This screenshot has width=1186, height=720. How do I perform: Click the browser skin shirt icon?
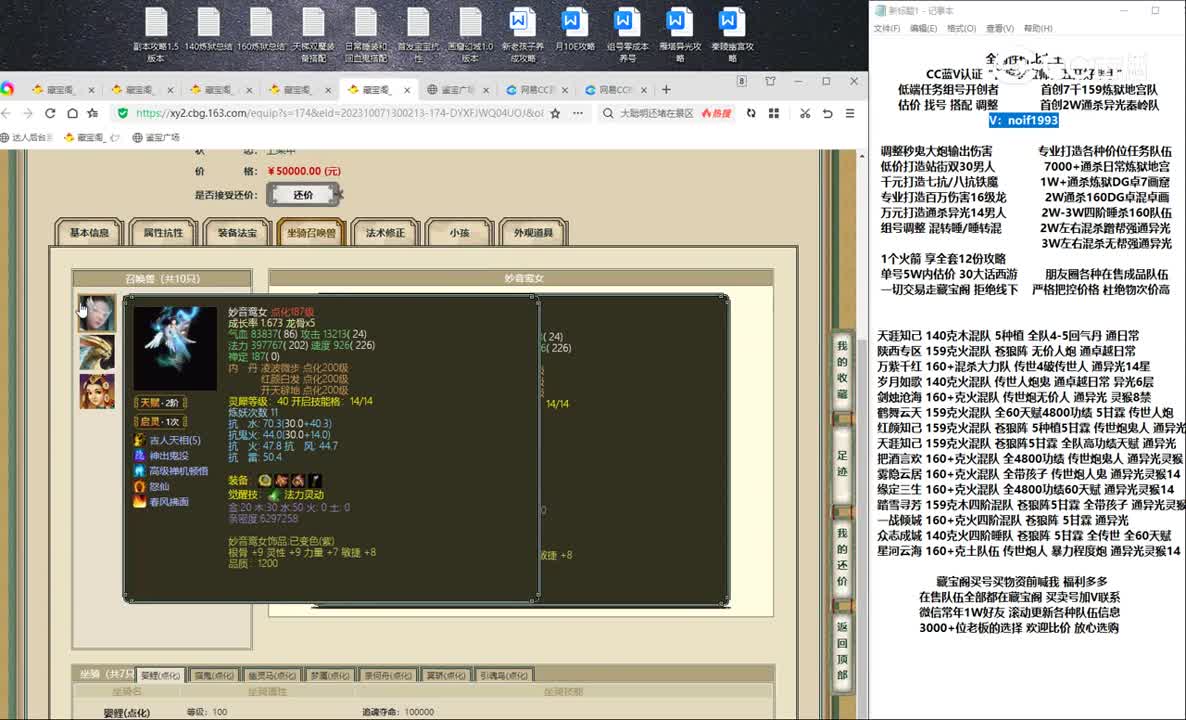click(x=770, y=81)
